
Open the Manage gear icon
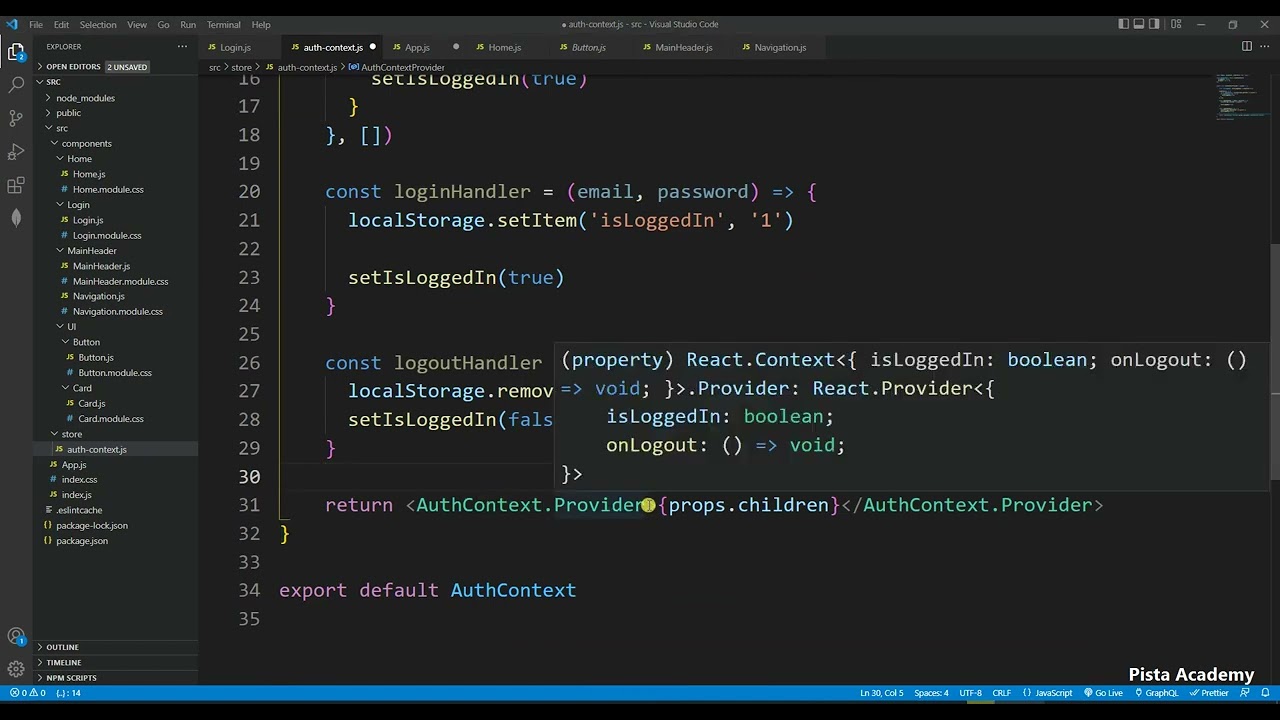(x=16, y=669)
